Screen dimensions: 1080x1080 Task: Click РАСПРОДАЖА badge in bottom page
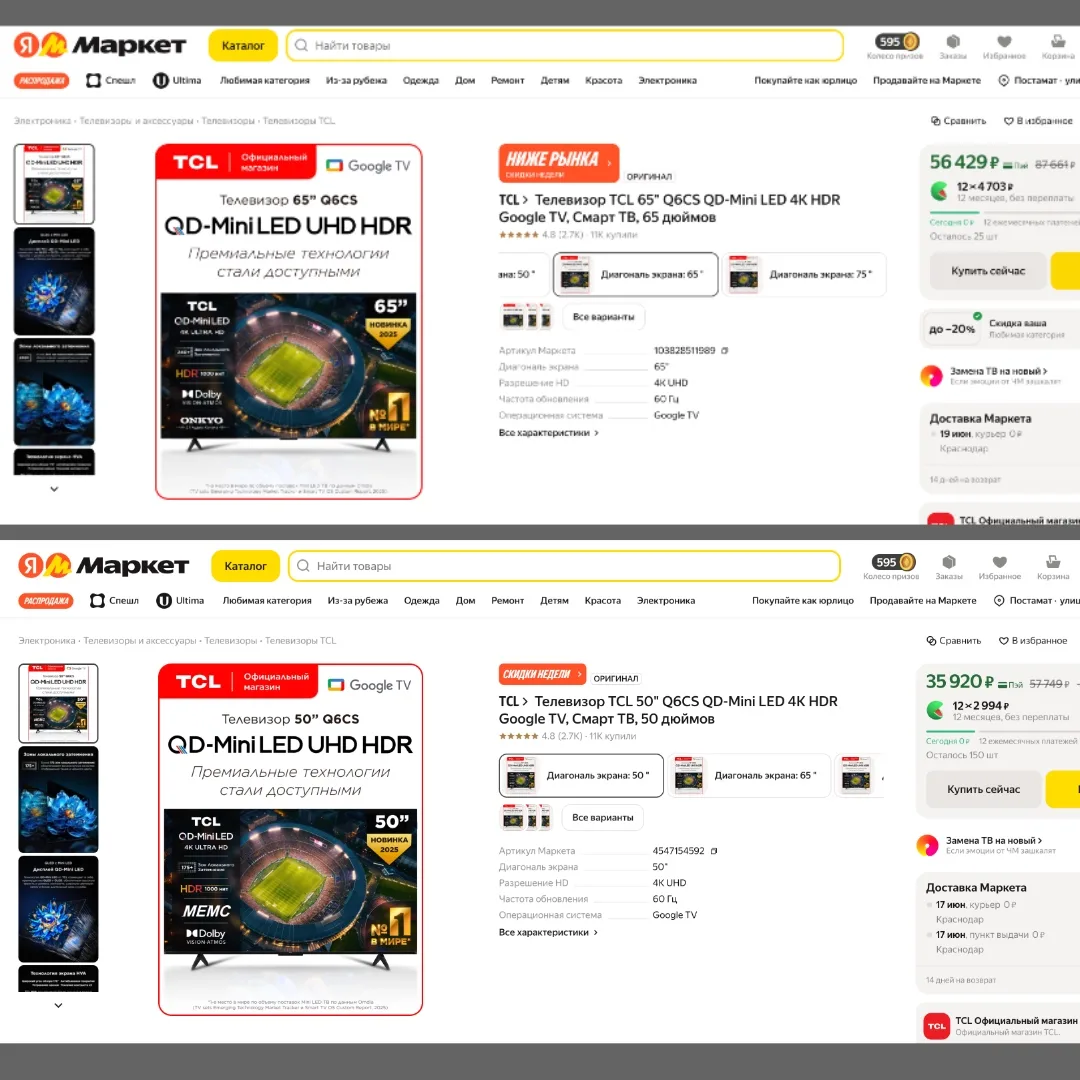[x=45, y=601]
